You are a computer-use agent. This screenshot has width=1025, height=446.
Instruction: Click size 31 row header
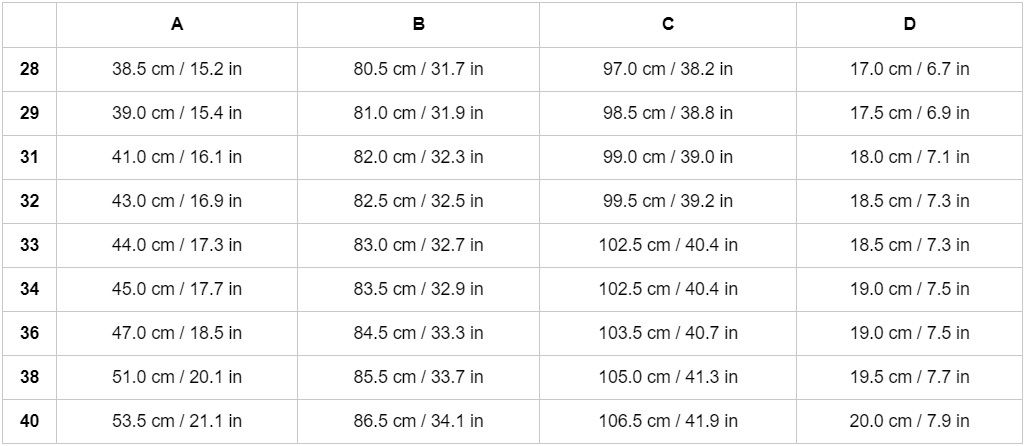[30, 157]
